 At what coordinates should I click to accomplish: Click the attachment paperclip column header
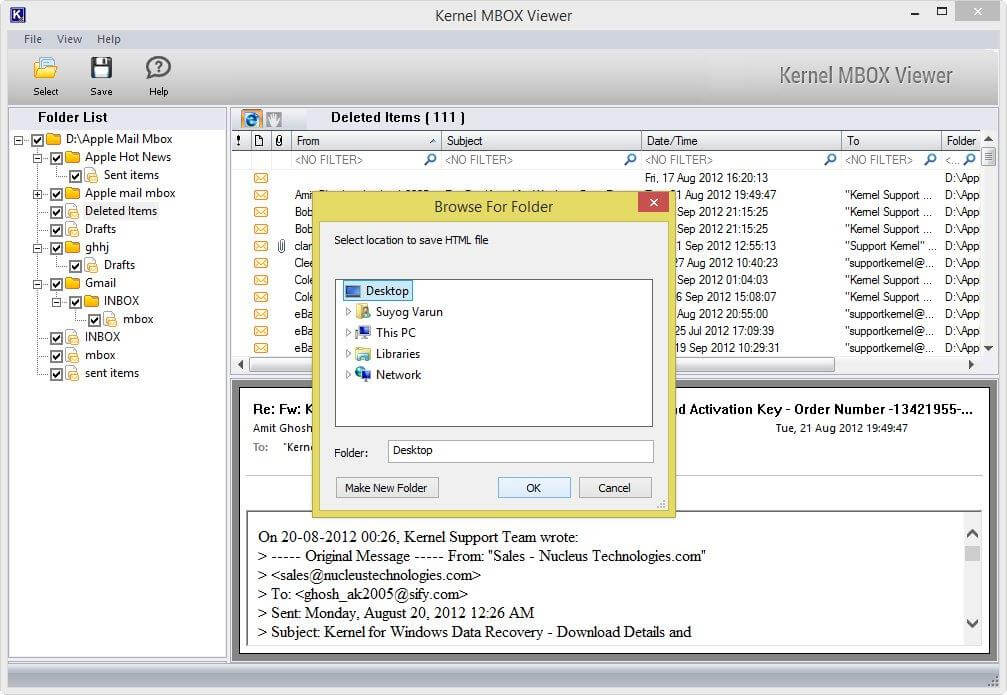279,141
